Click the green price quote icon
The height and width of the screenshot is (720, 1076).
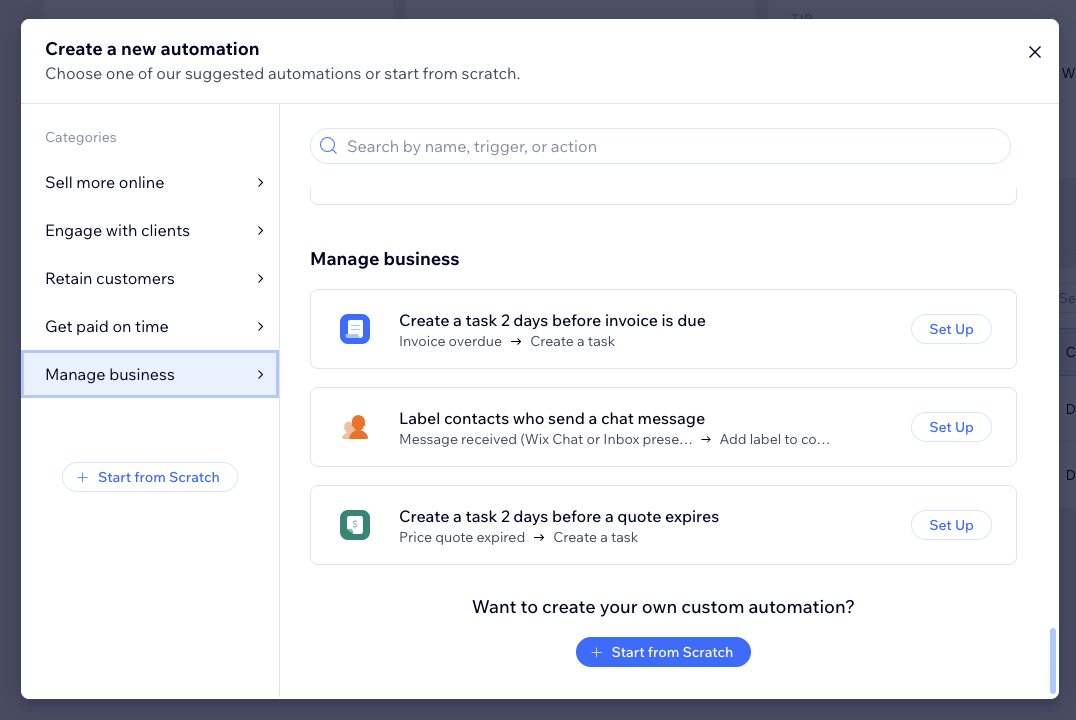(354, 525)
